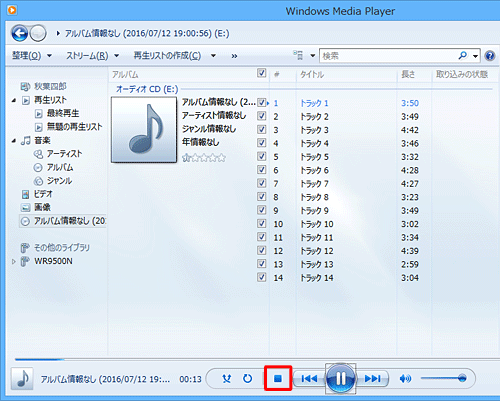Screen dimensions: 500x401
Task: Open the 画像 library
Action: coord(42,207)
